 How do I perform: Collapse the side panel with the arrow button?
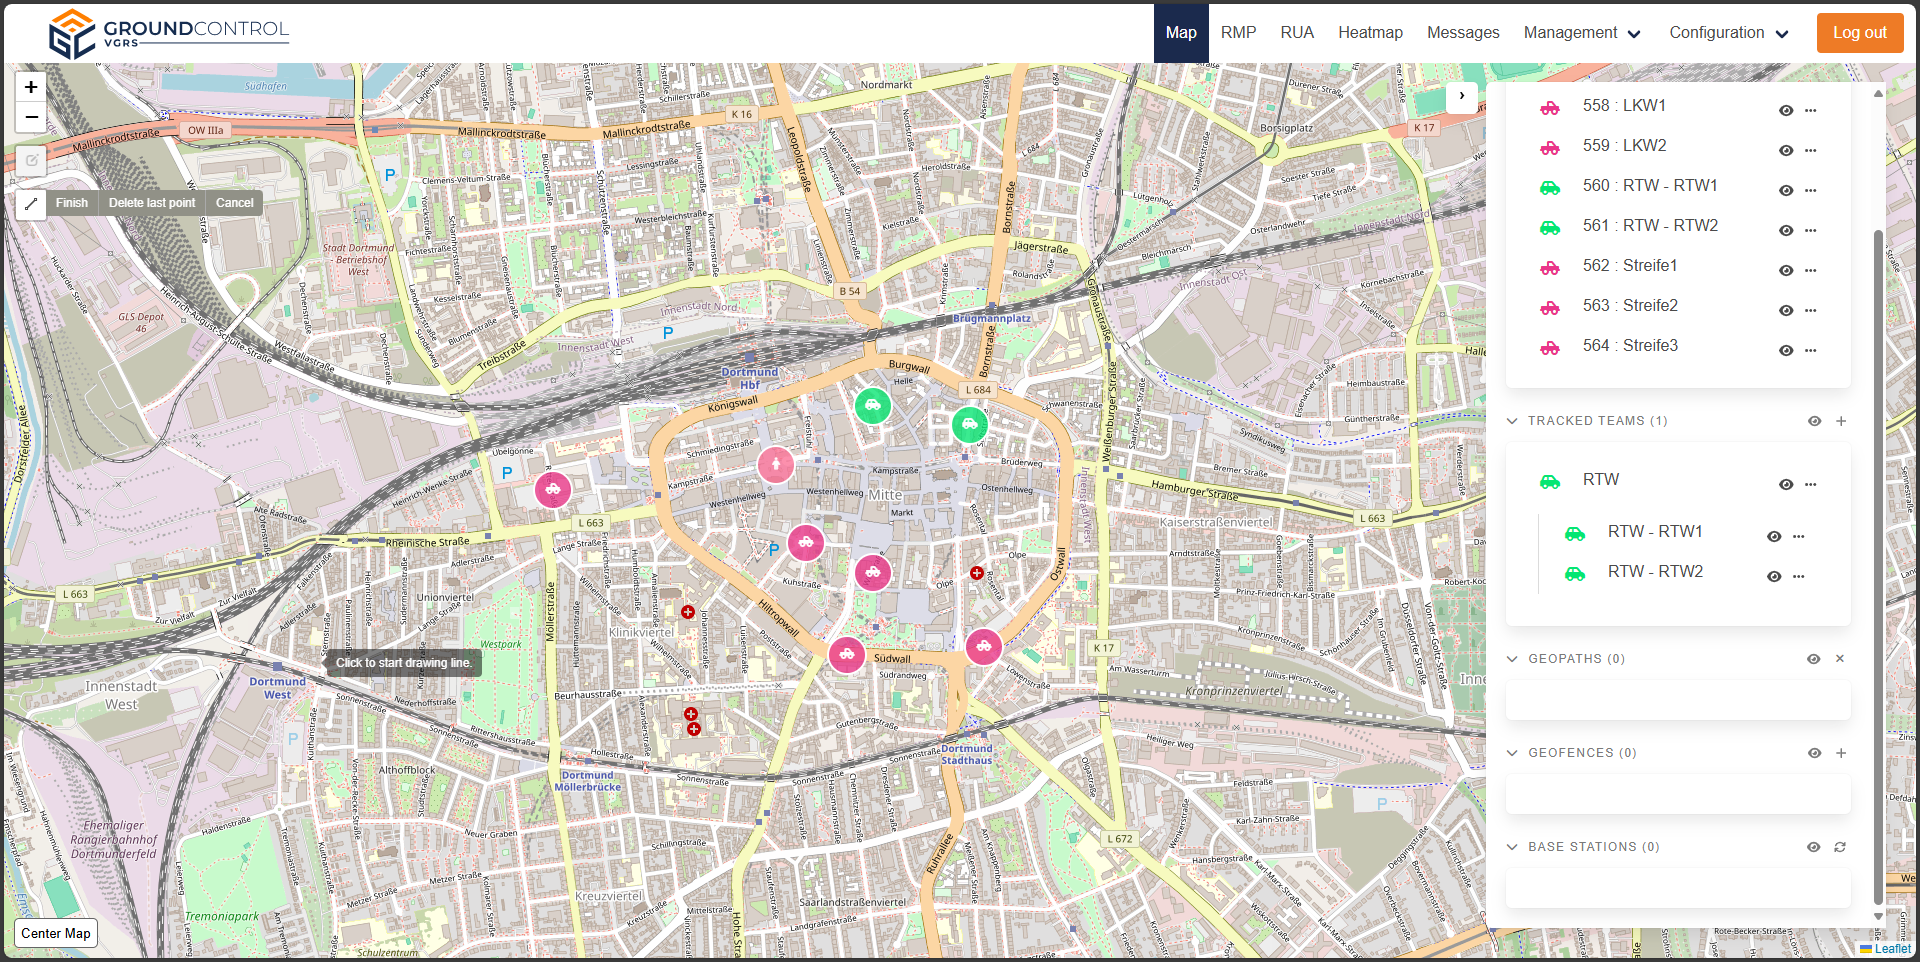(x=1461, y=96)
